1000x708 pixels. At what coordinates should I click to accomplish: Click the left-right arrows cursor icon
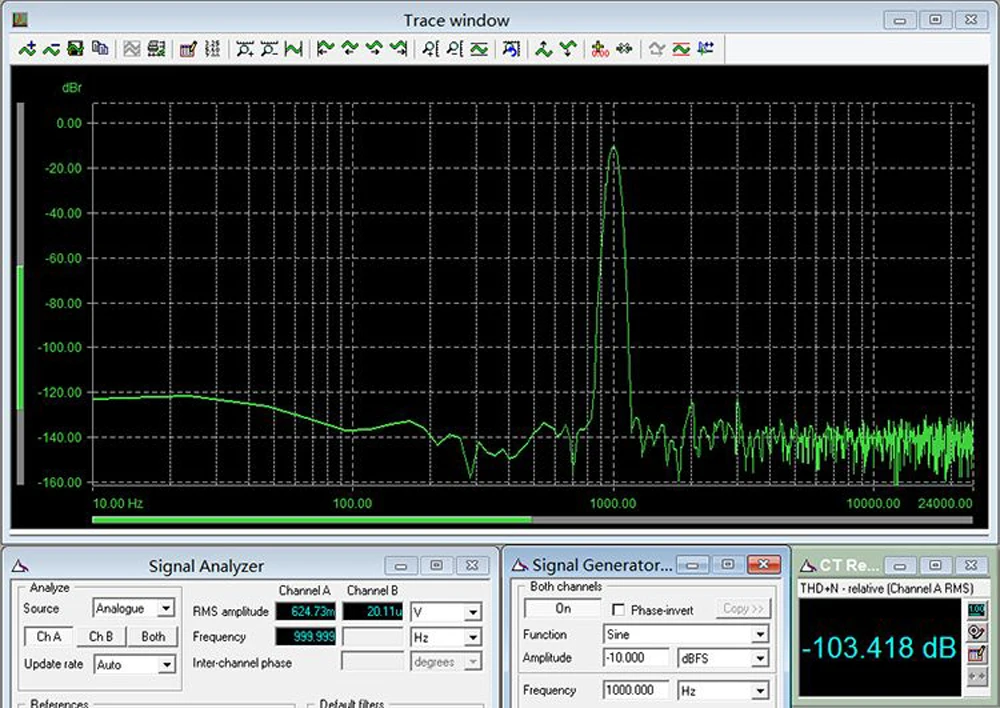click(624, 48)
